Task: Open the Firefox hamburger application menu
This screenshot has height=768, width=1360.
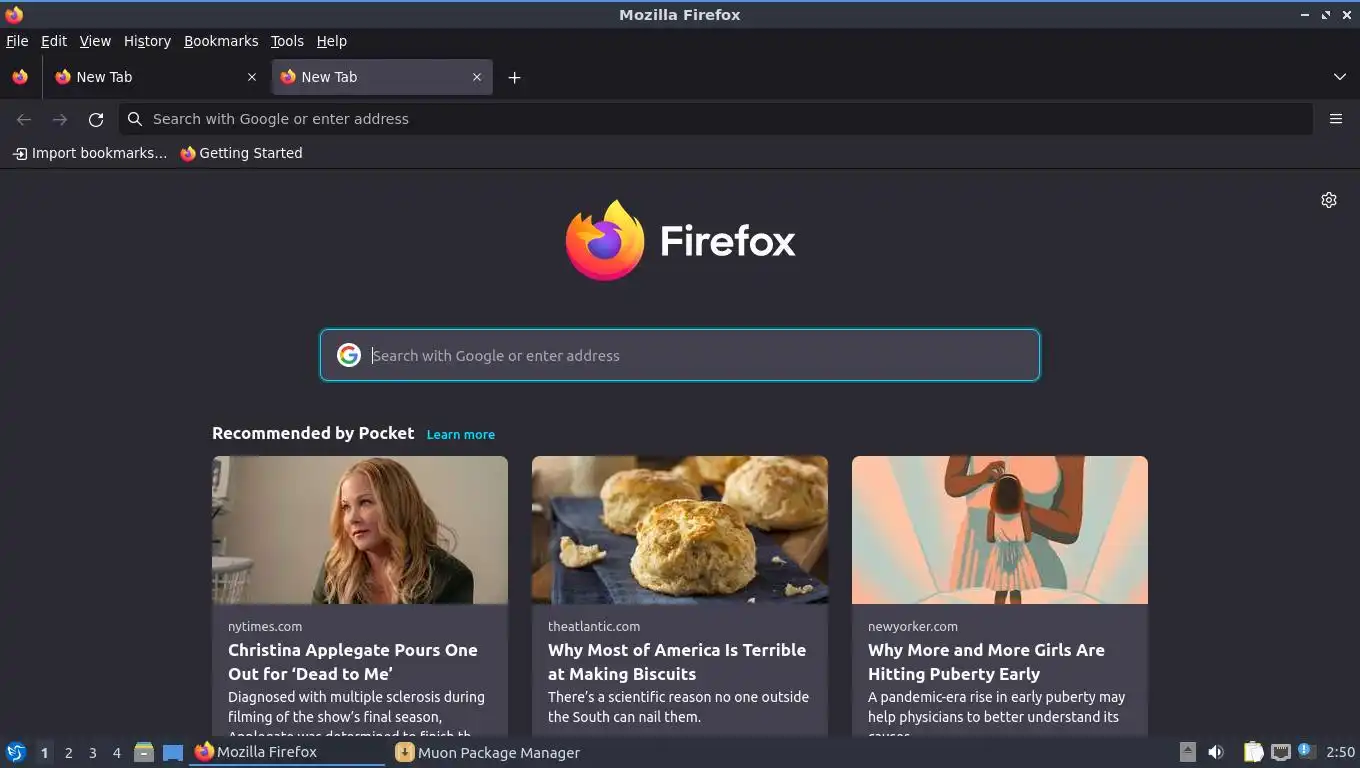Action: click(x=1336, y=119)
